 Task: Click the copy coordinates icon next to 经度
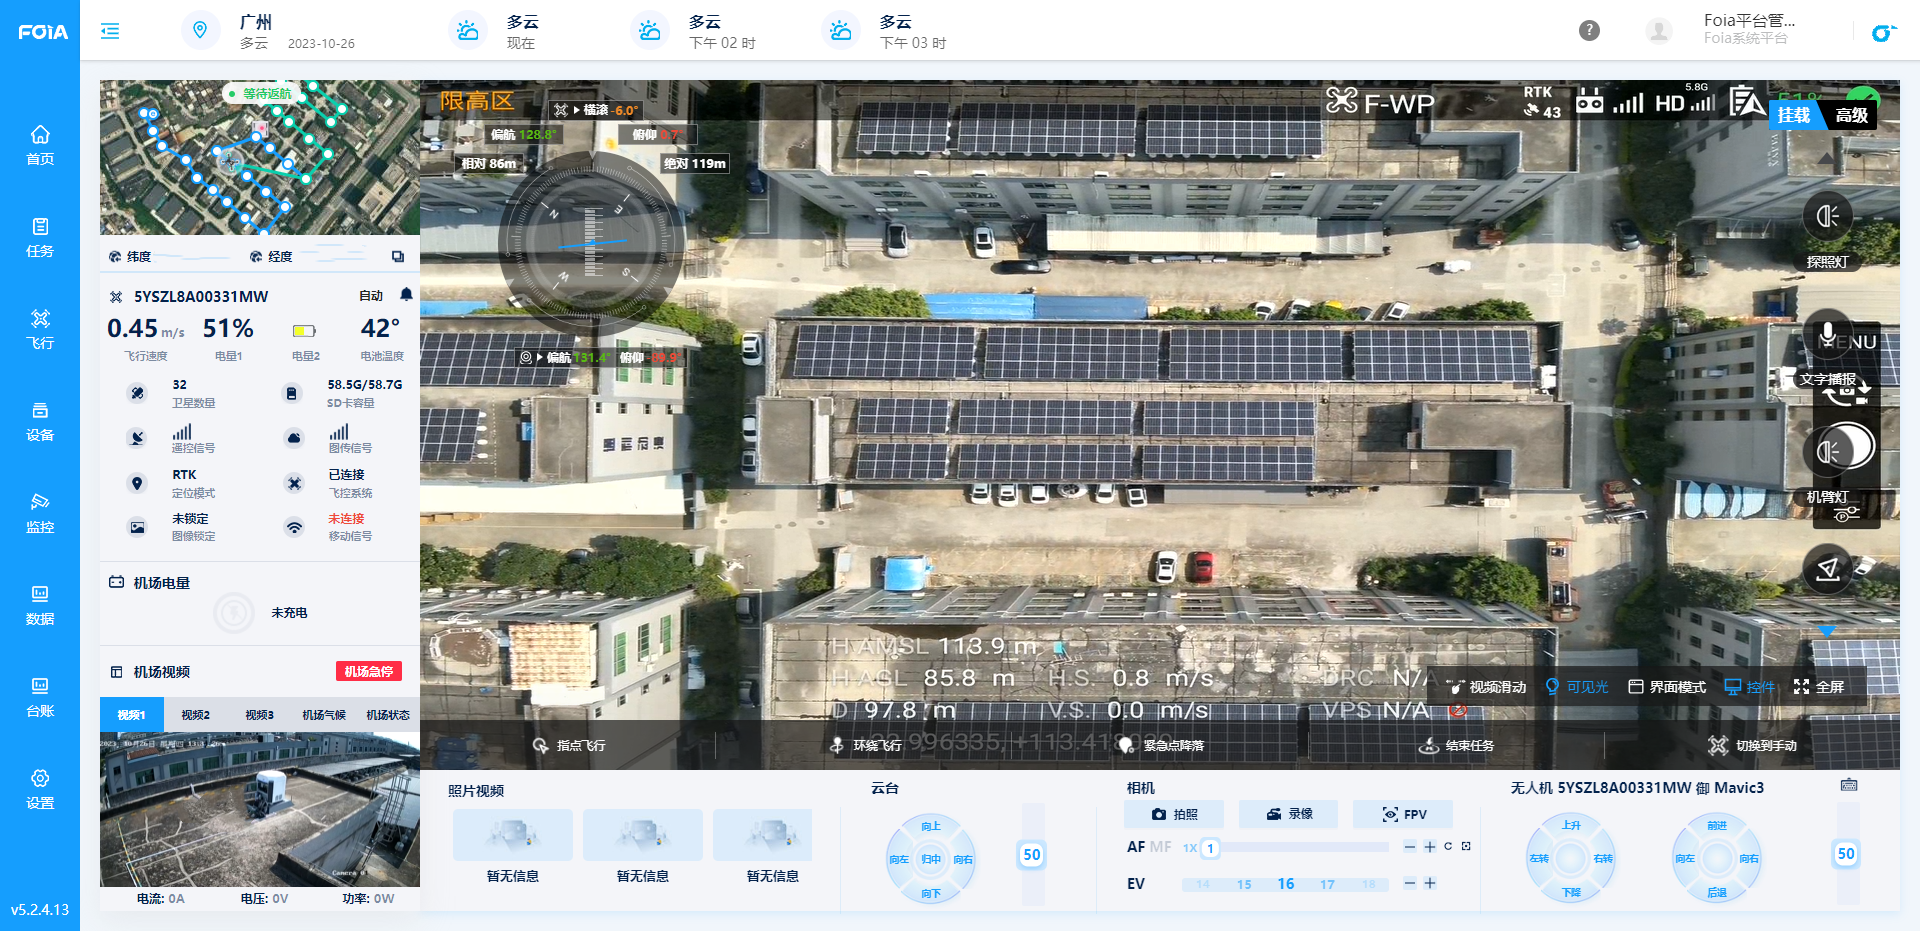click(x=398, y=257)
